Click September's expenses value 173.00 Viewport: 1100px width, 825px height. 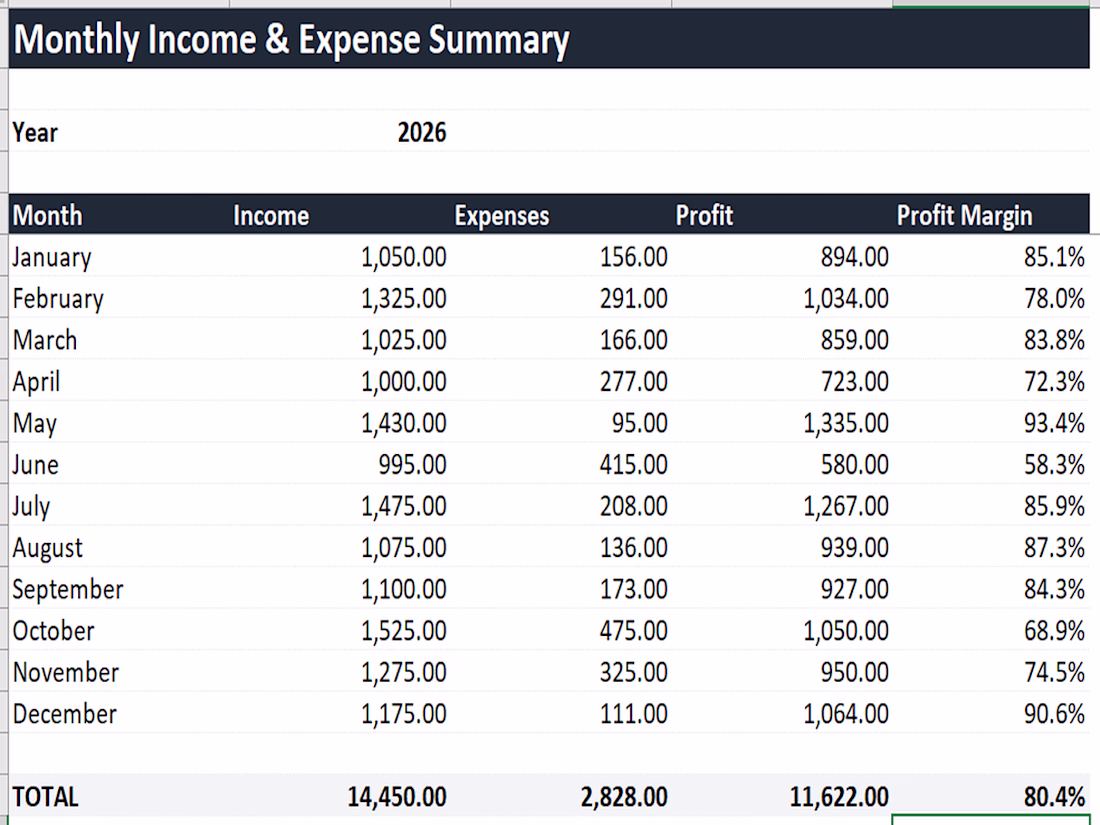coord(633,589)
